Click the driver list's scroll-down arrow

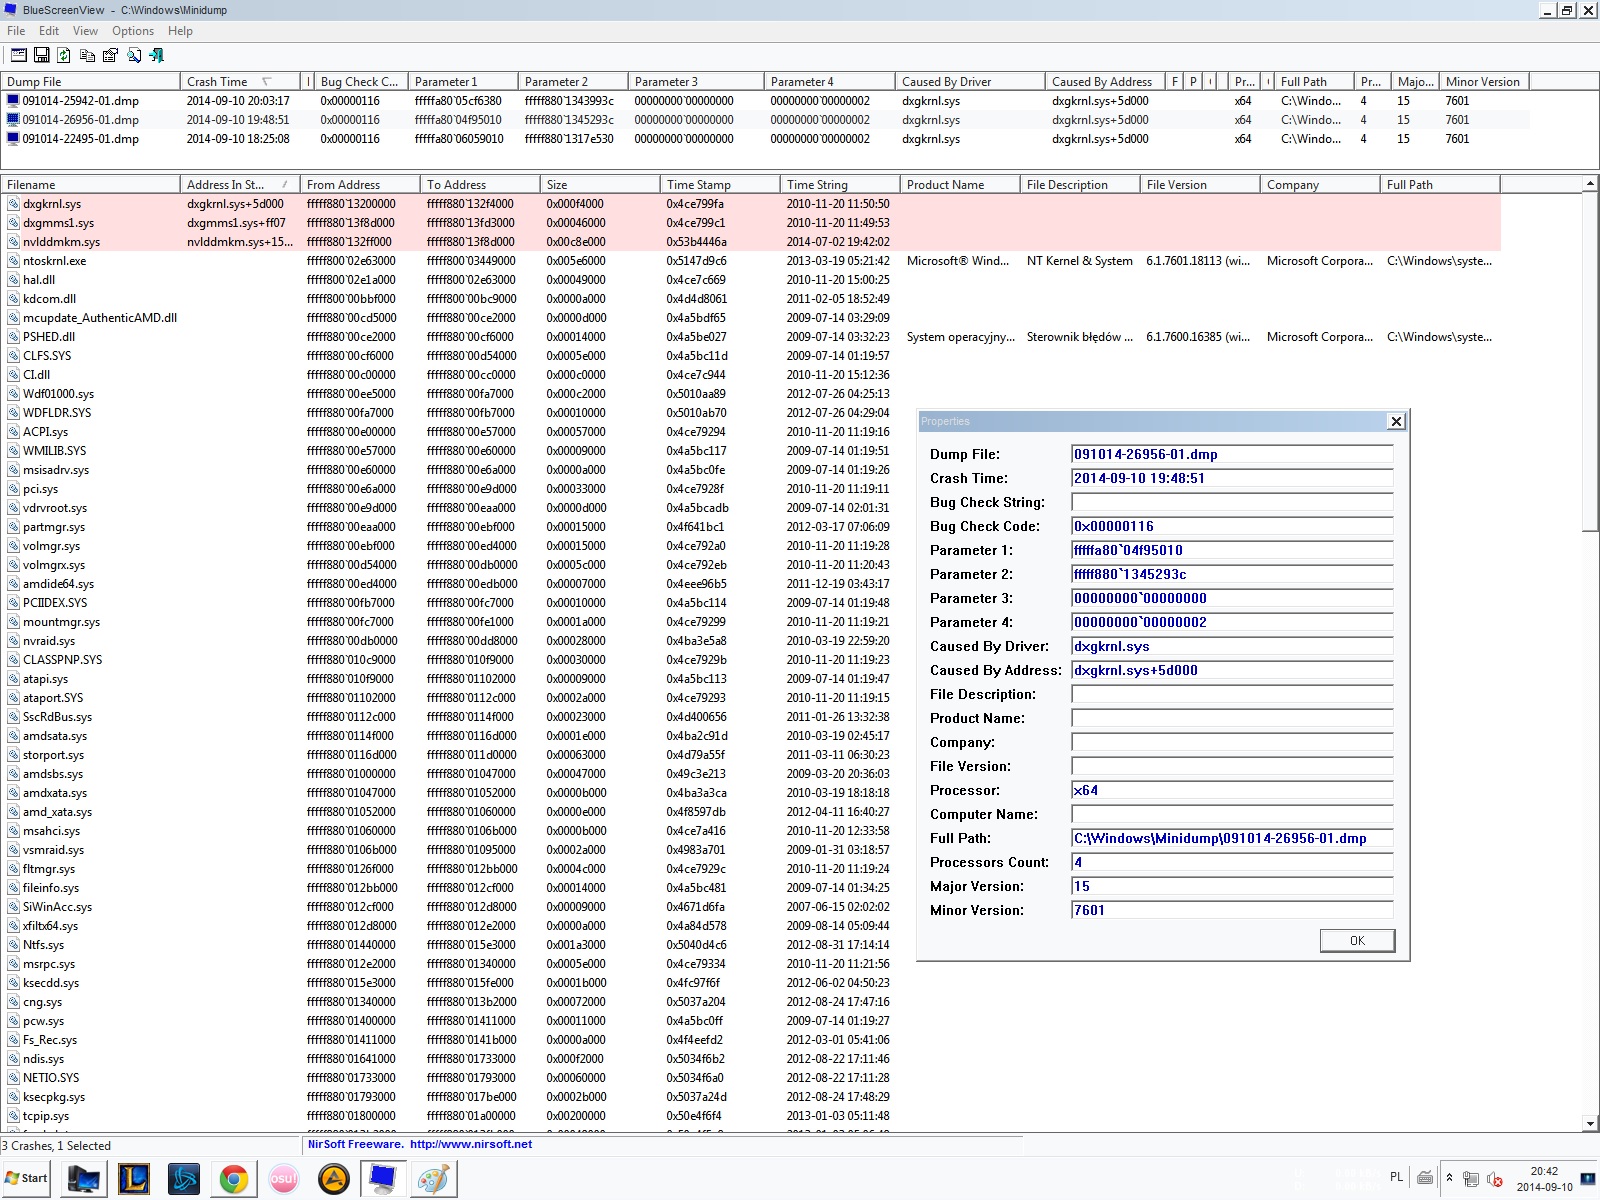1590,1123
